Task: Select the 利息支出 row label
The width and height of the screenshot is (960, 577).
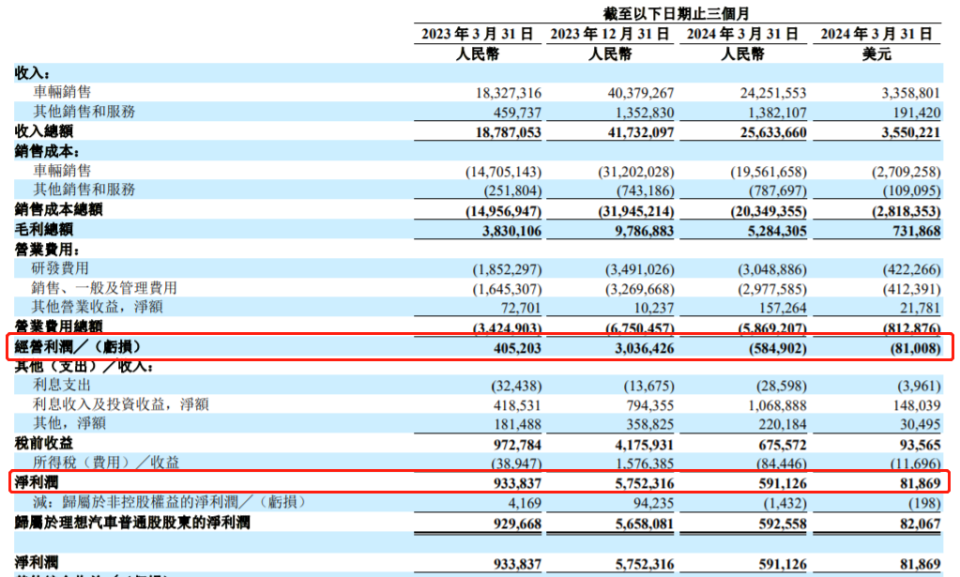Action: [x=61, y=385]
